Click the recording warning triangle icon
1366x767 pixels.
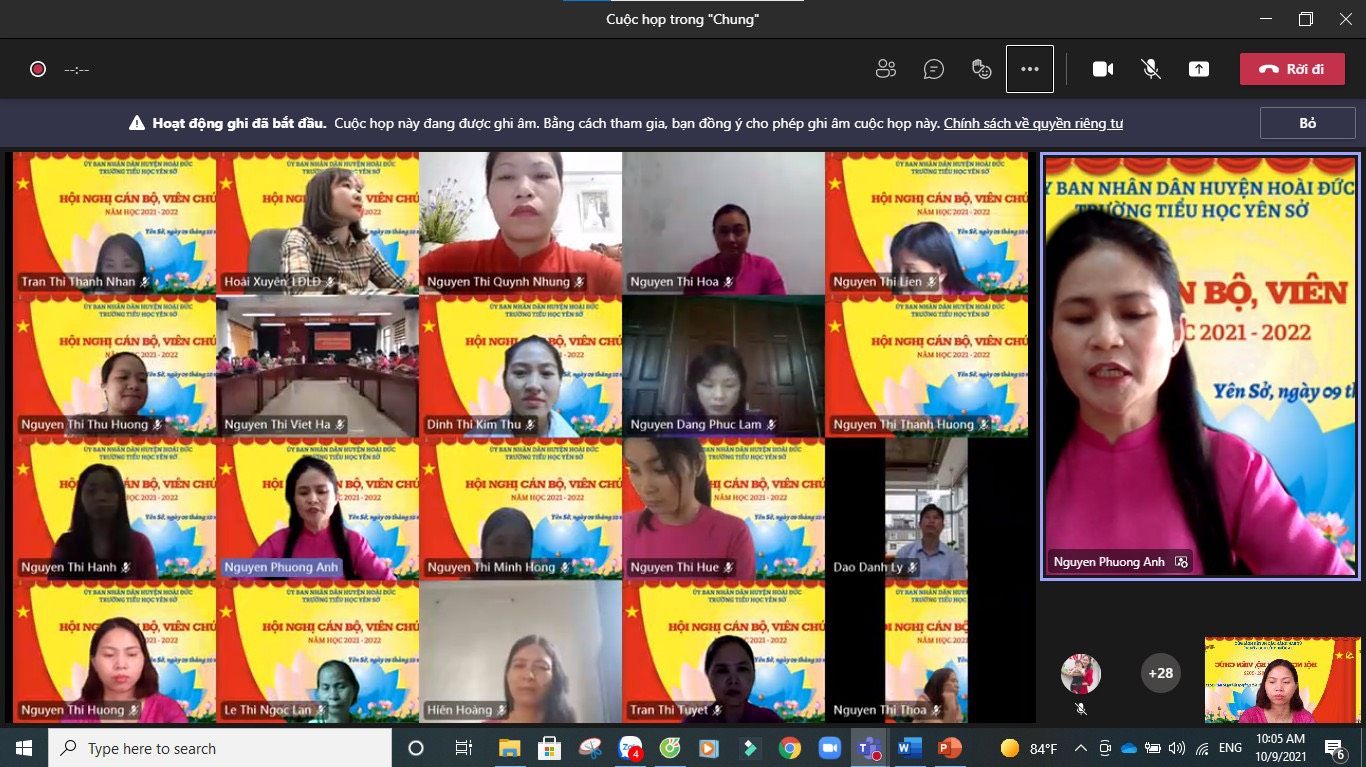click(x=137, y=123)
